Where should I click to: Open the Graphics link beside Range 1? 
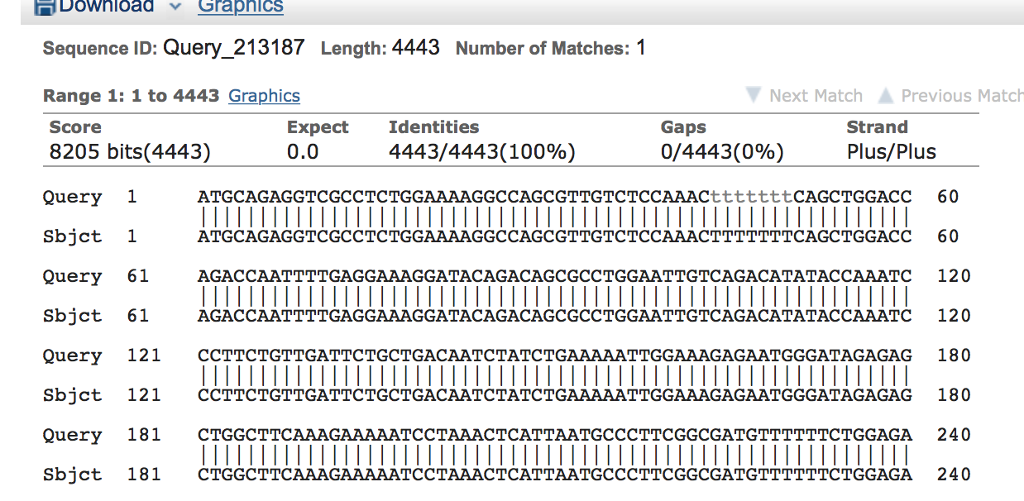(264, 96)
